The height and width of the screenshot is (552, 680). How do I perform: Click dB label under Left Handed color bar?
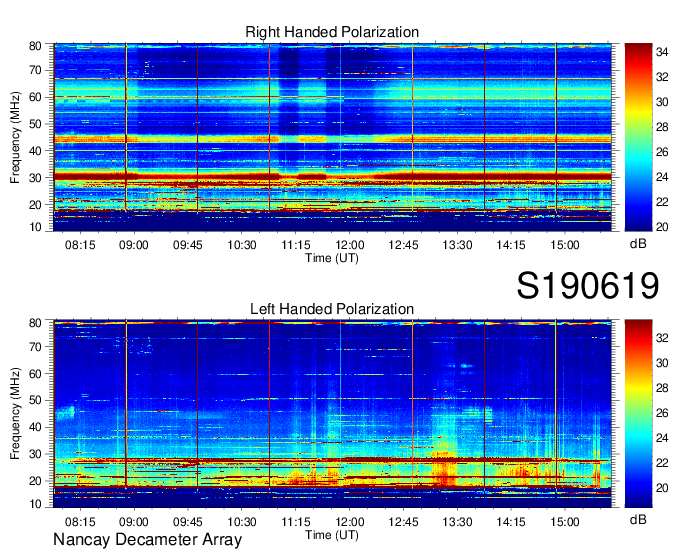(x=638, y=519)
